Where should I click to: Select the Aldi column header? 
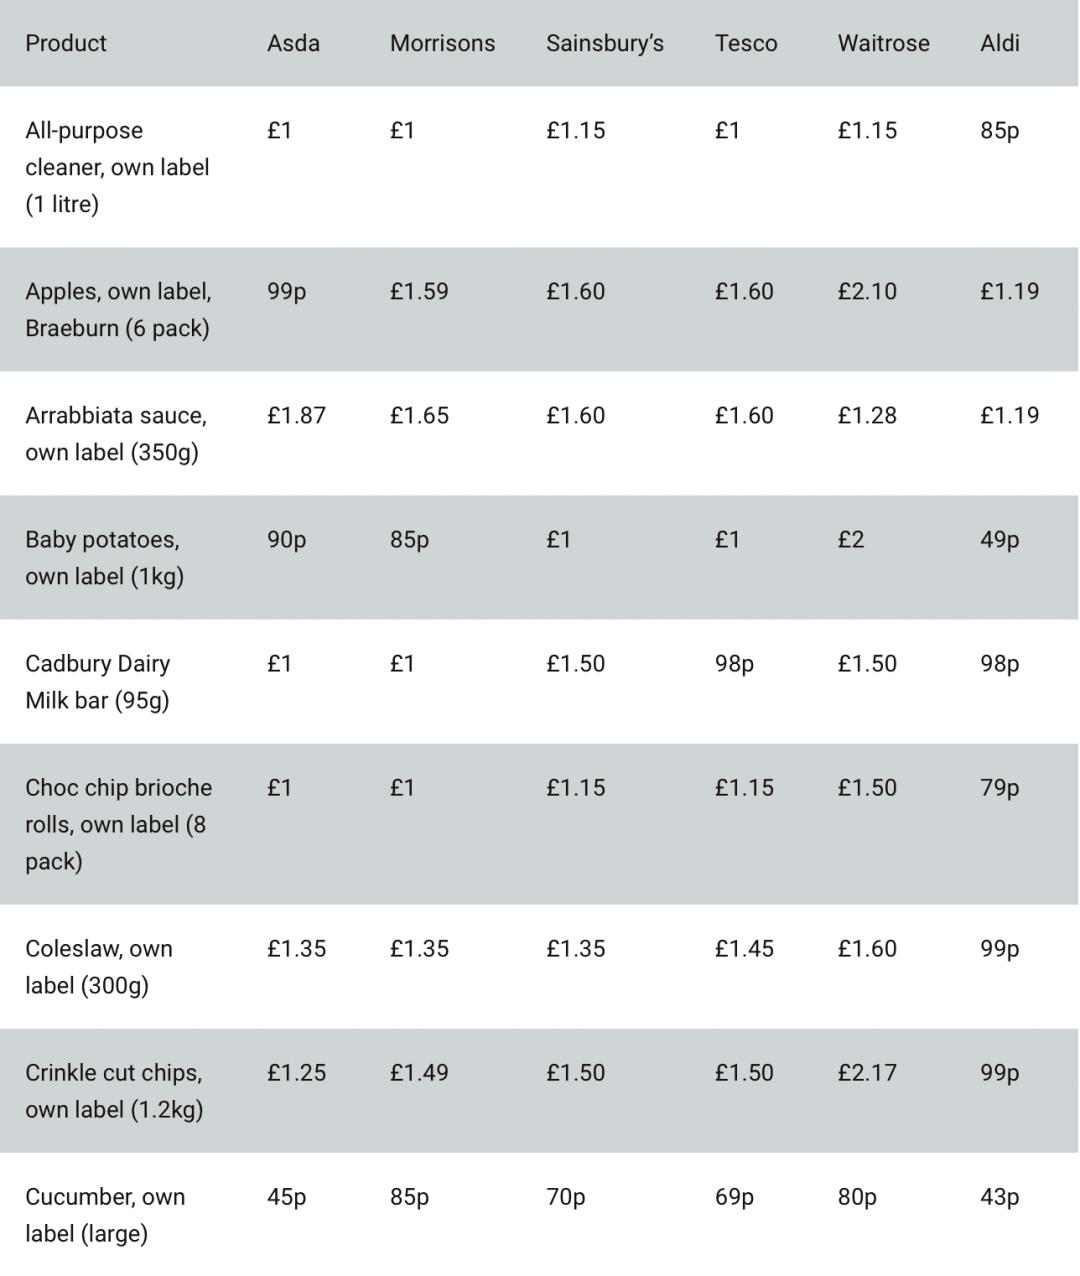999,43
